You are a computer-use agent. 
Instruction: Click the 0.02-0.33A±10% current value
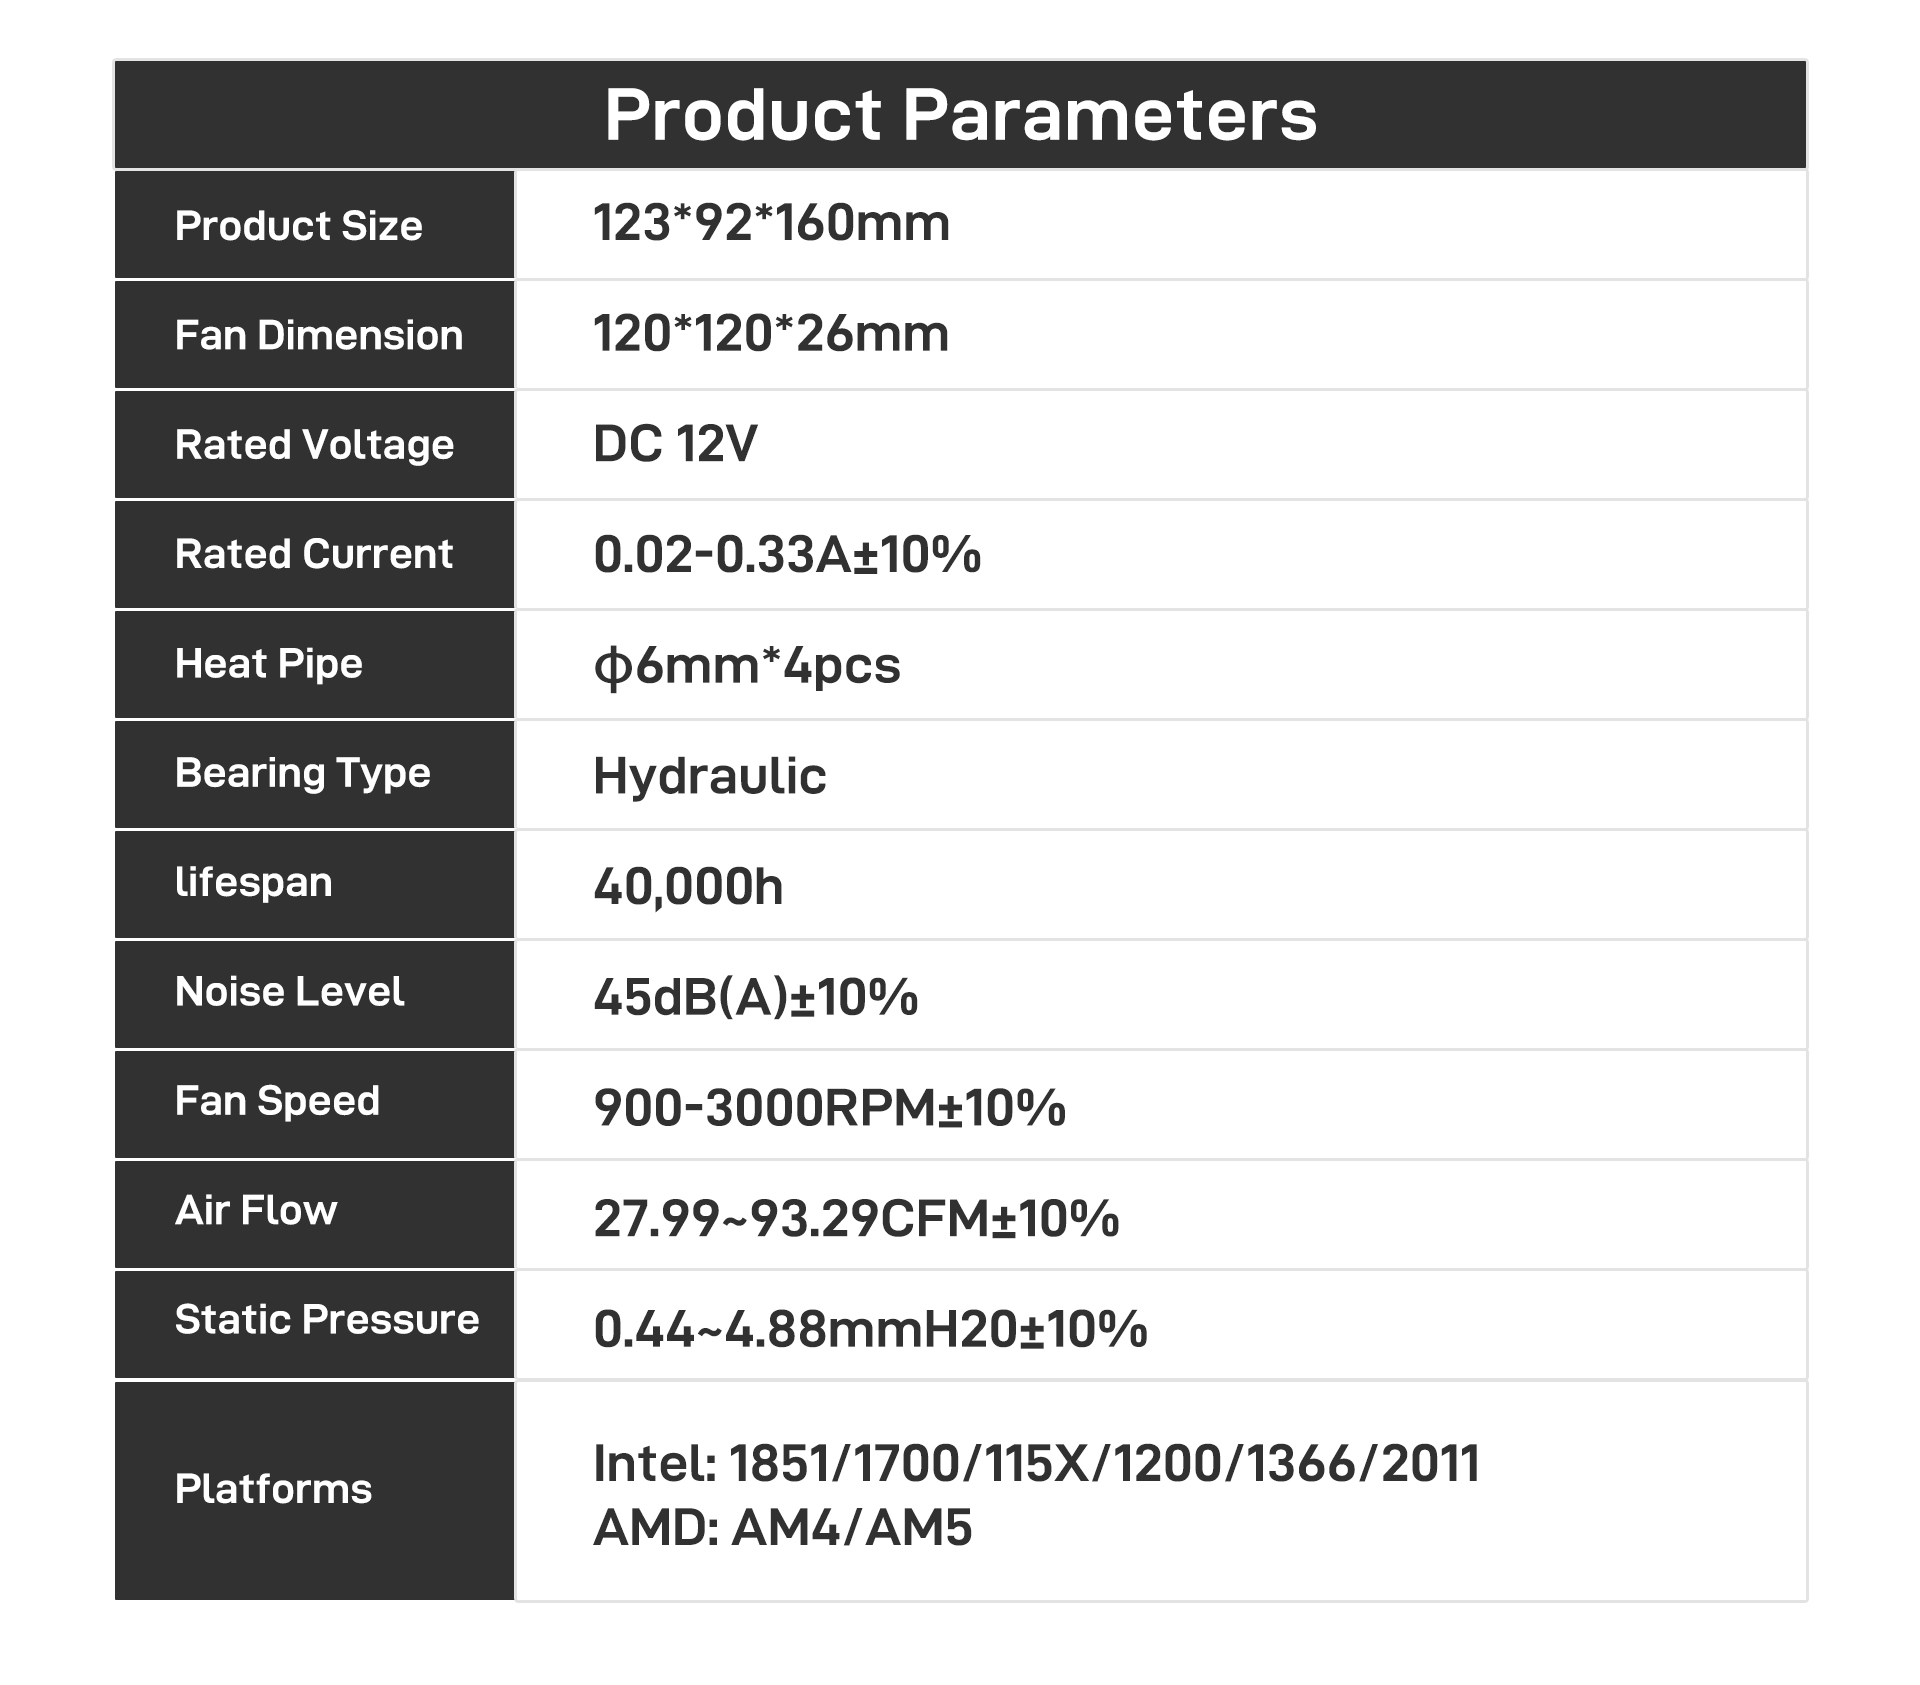coord(787,554)
